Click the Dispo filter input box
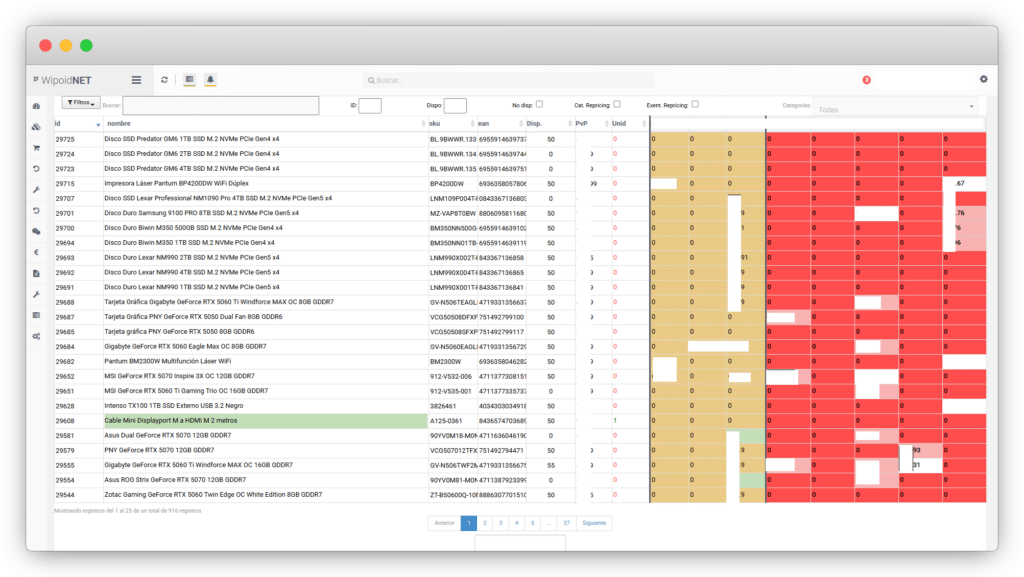This screenshot has height=577, width=1024. (x=455, y=105)
